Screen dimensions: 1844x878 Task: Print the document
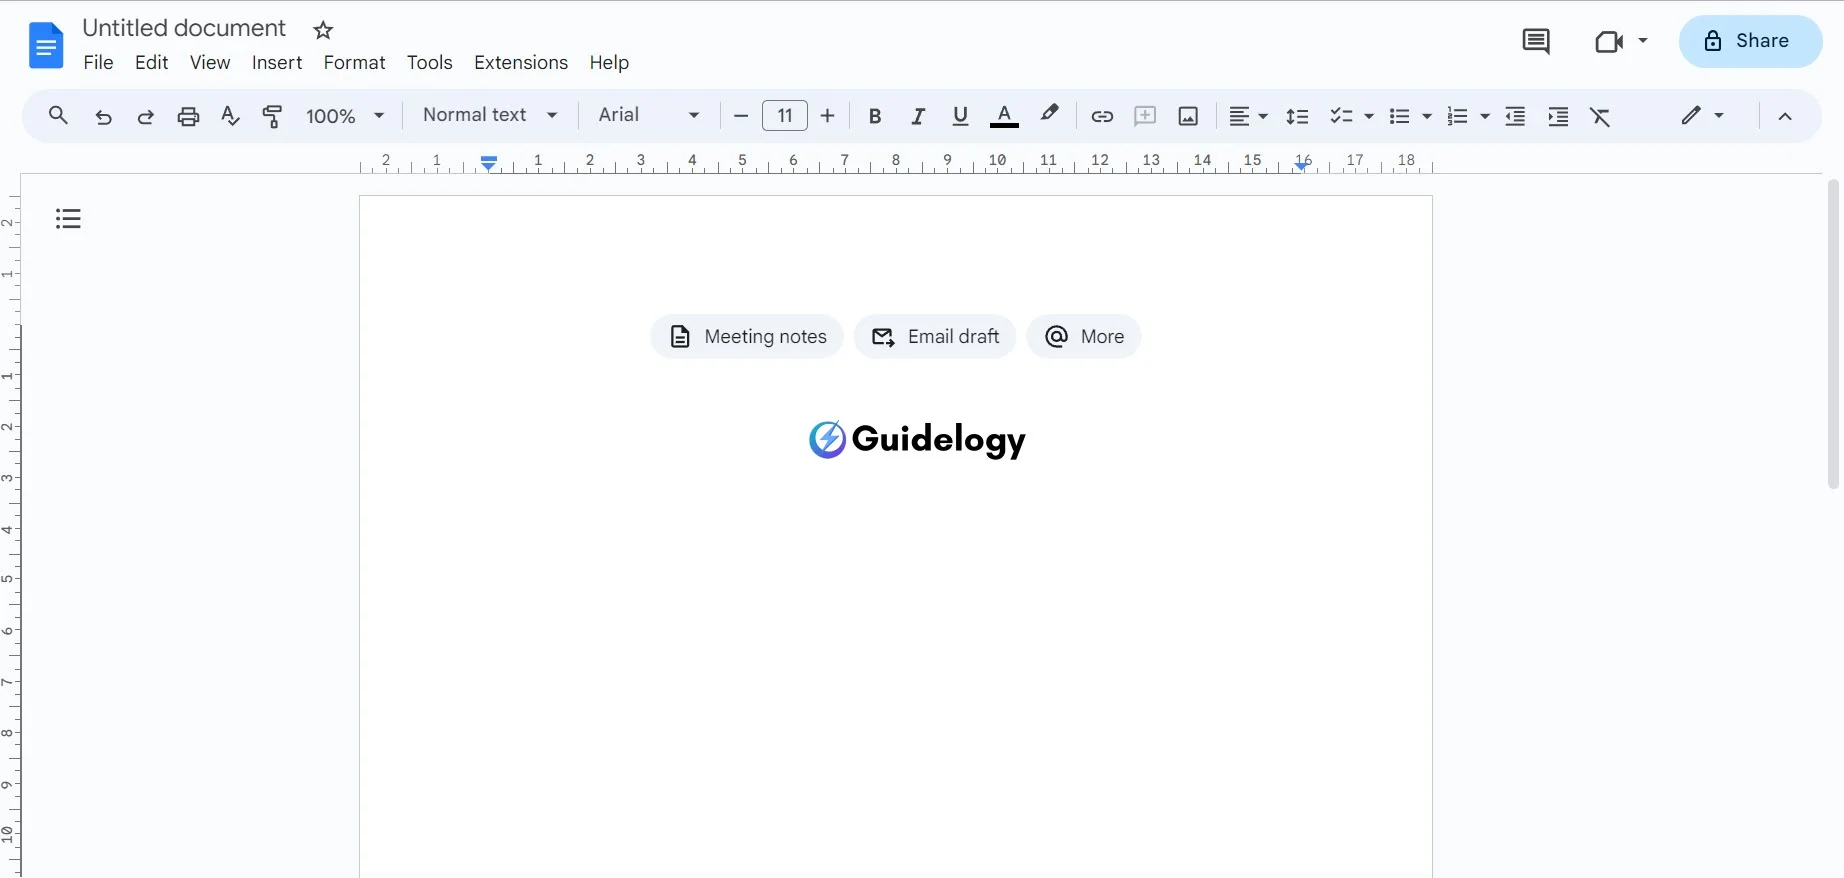pos(188,116)
